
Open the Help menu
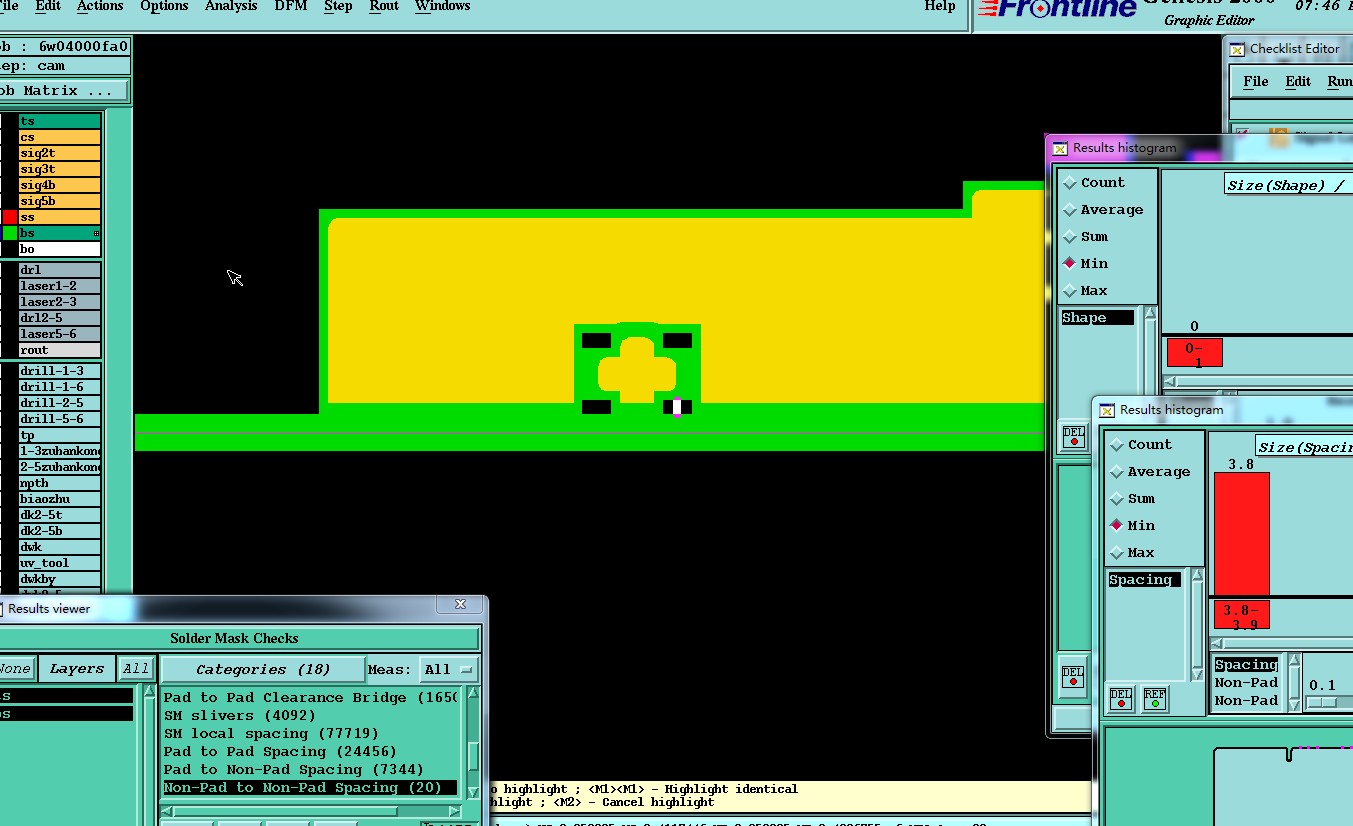coord(940,6)
